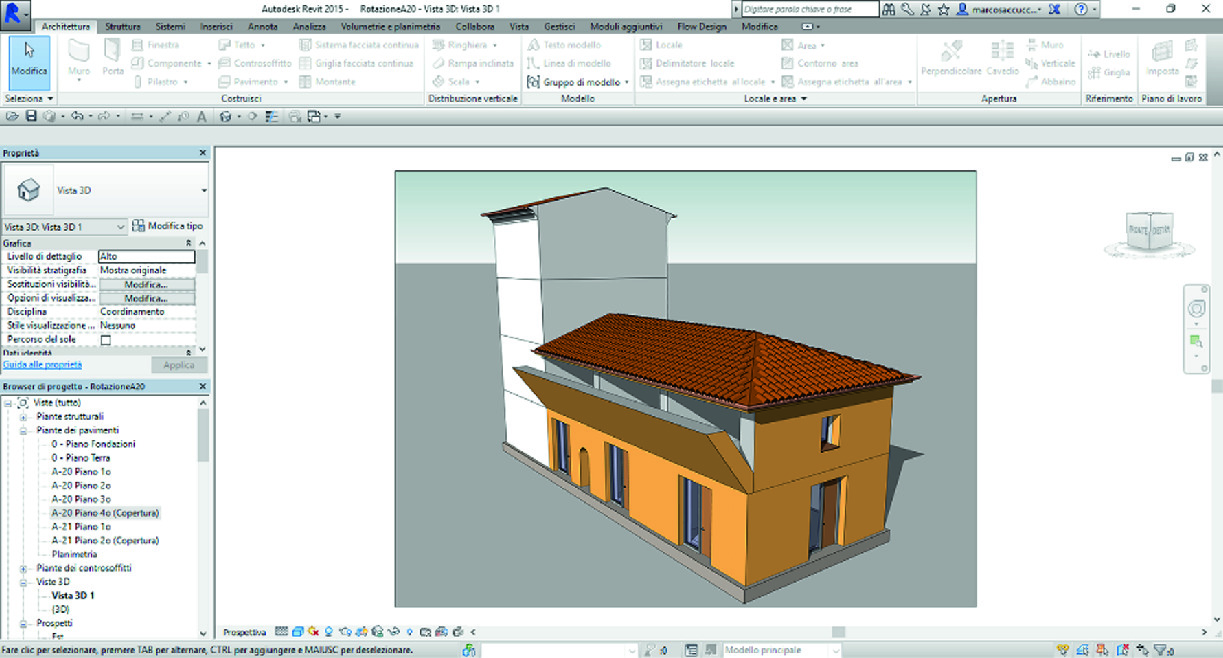Viewport: 1223px width, 658px height.
Task: Click the Open folder icon in quick access toolbar
Action: coord(12,117)
